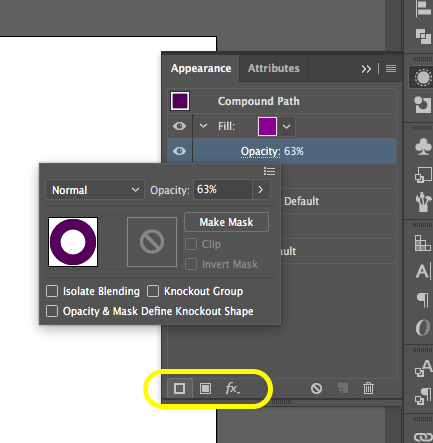Viewport: 433px width, 443px height.
Task: Click the Make Mask button
Action: click(x=226, y=222)
